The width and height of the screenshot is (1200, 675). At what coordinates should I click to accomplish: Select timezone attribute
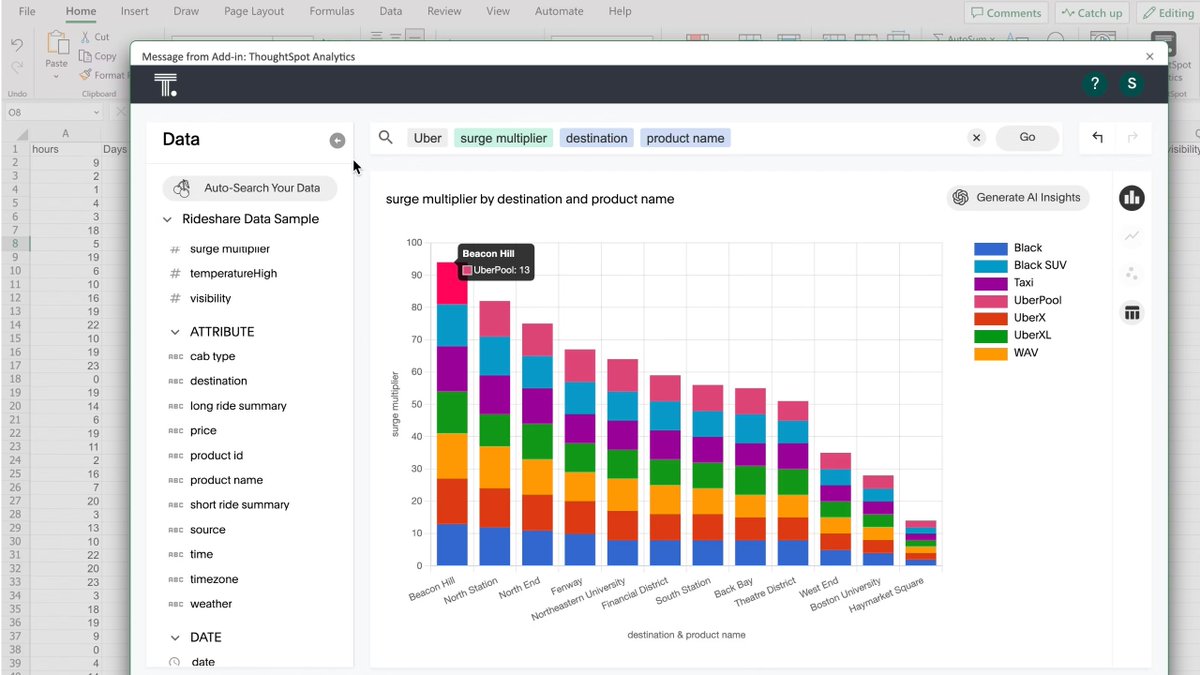pos(214,579)
